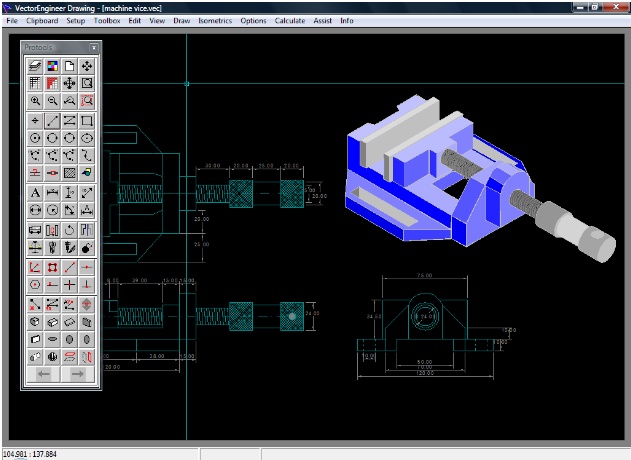Select the horizontal dimension tool

[52, 193]
